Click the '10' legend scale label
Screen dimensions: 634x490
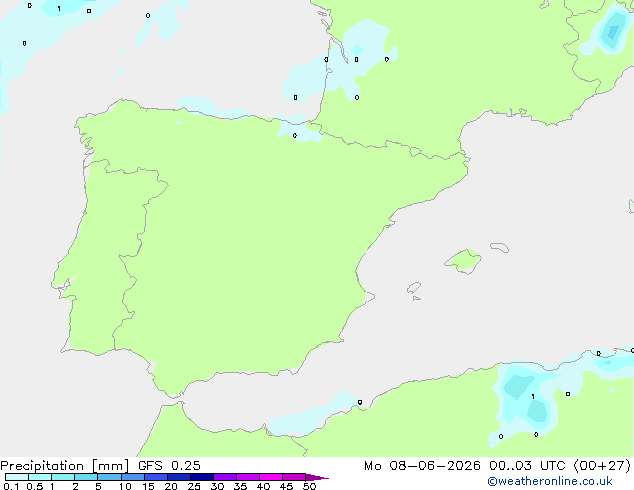125,486
